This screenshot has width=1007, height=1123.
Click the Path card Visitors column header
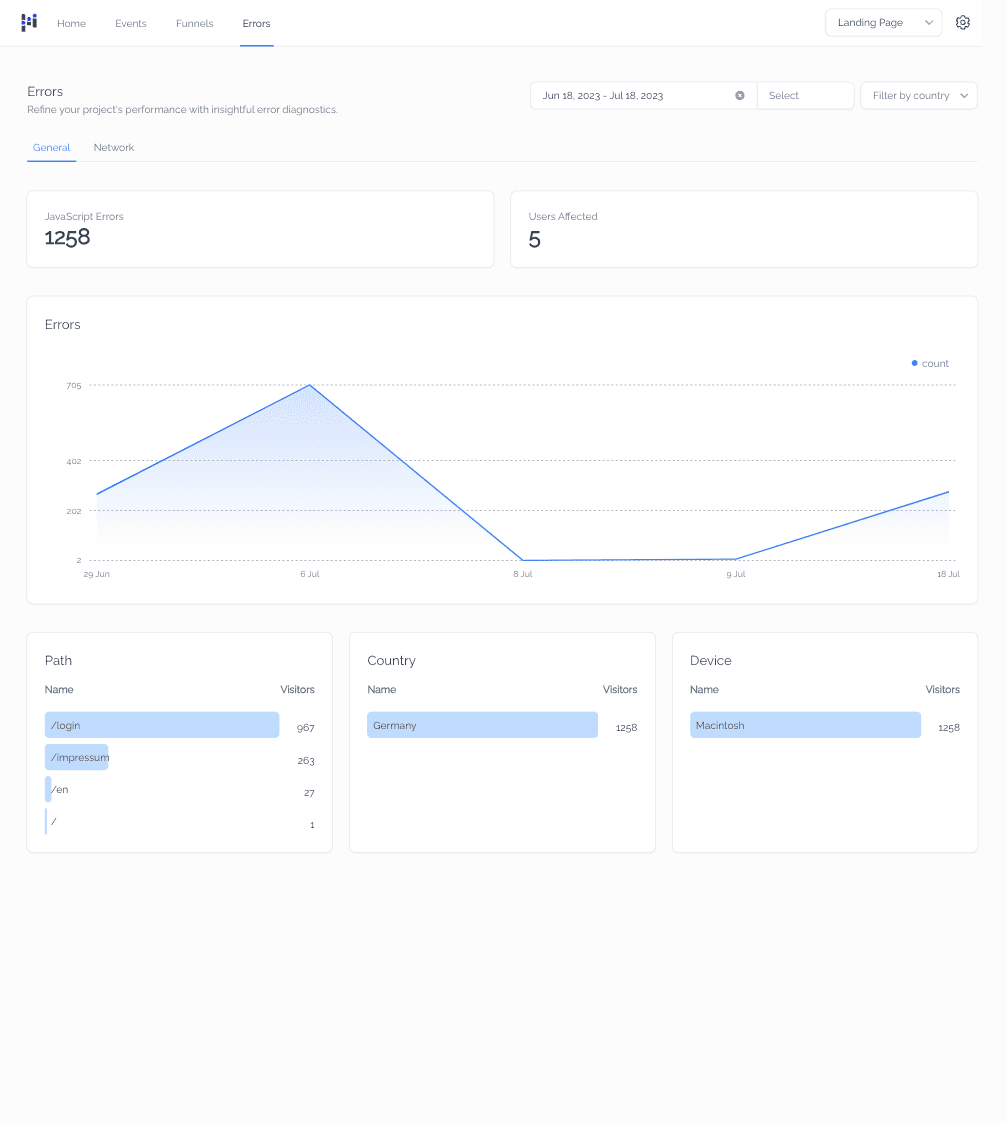297,690
